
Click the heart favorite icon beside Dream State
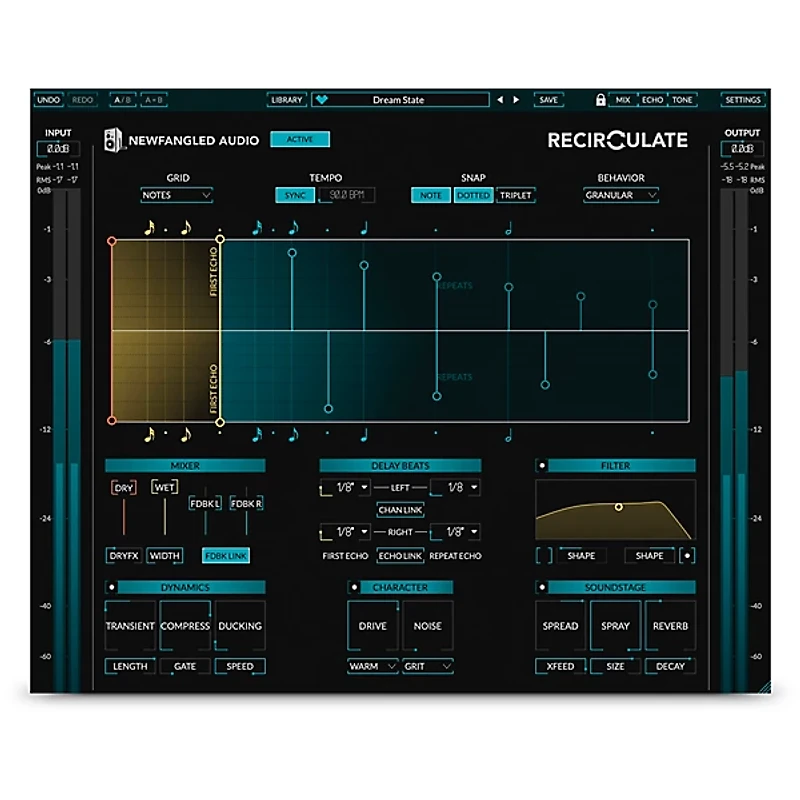point(321,100)
